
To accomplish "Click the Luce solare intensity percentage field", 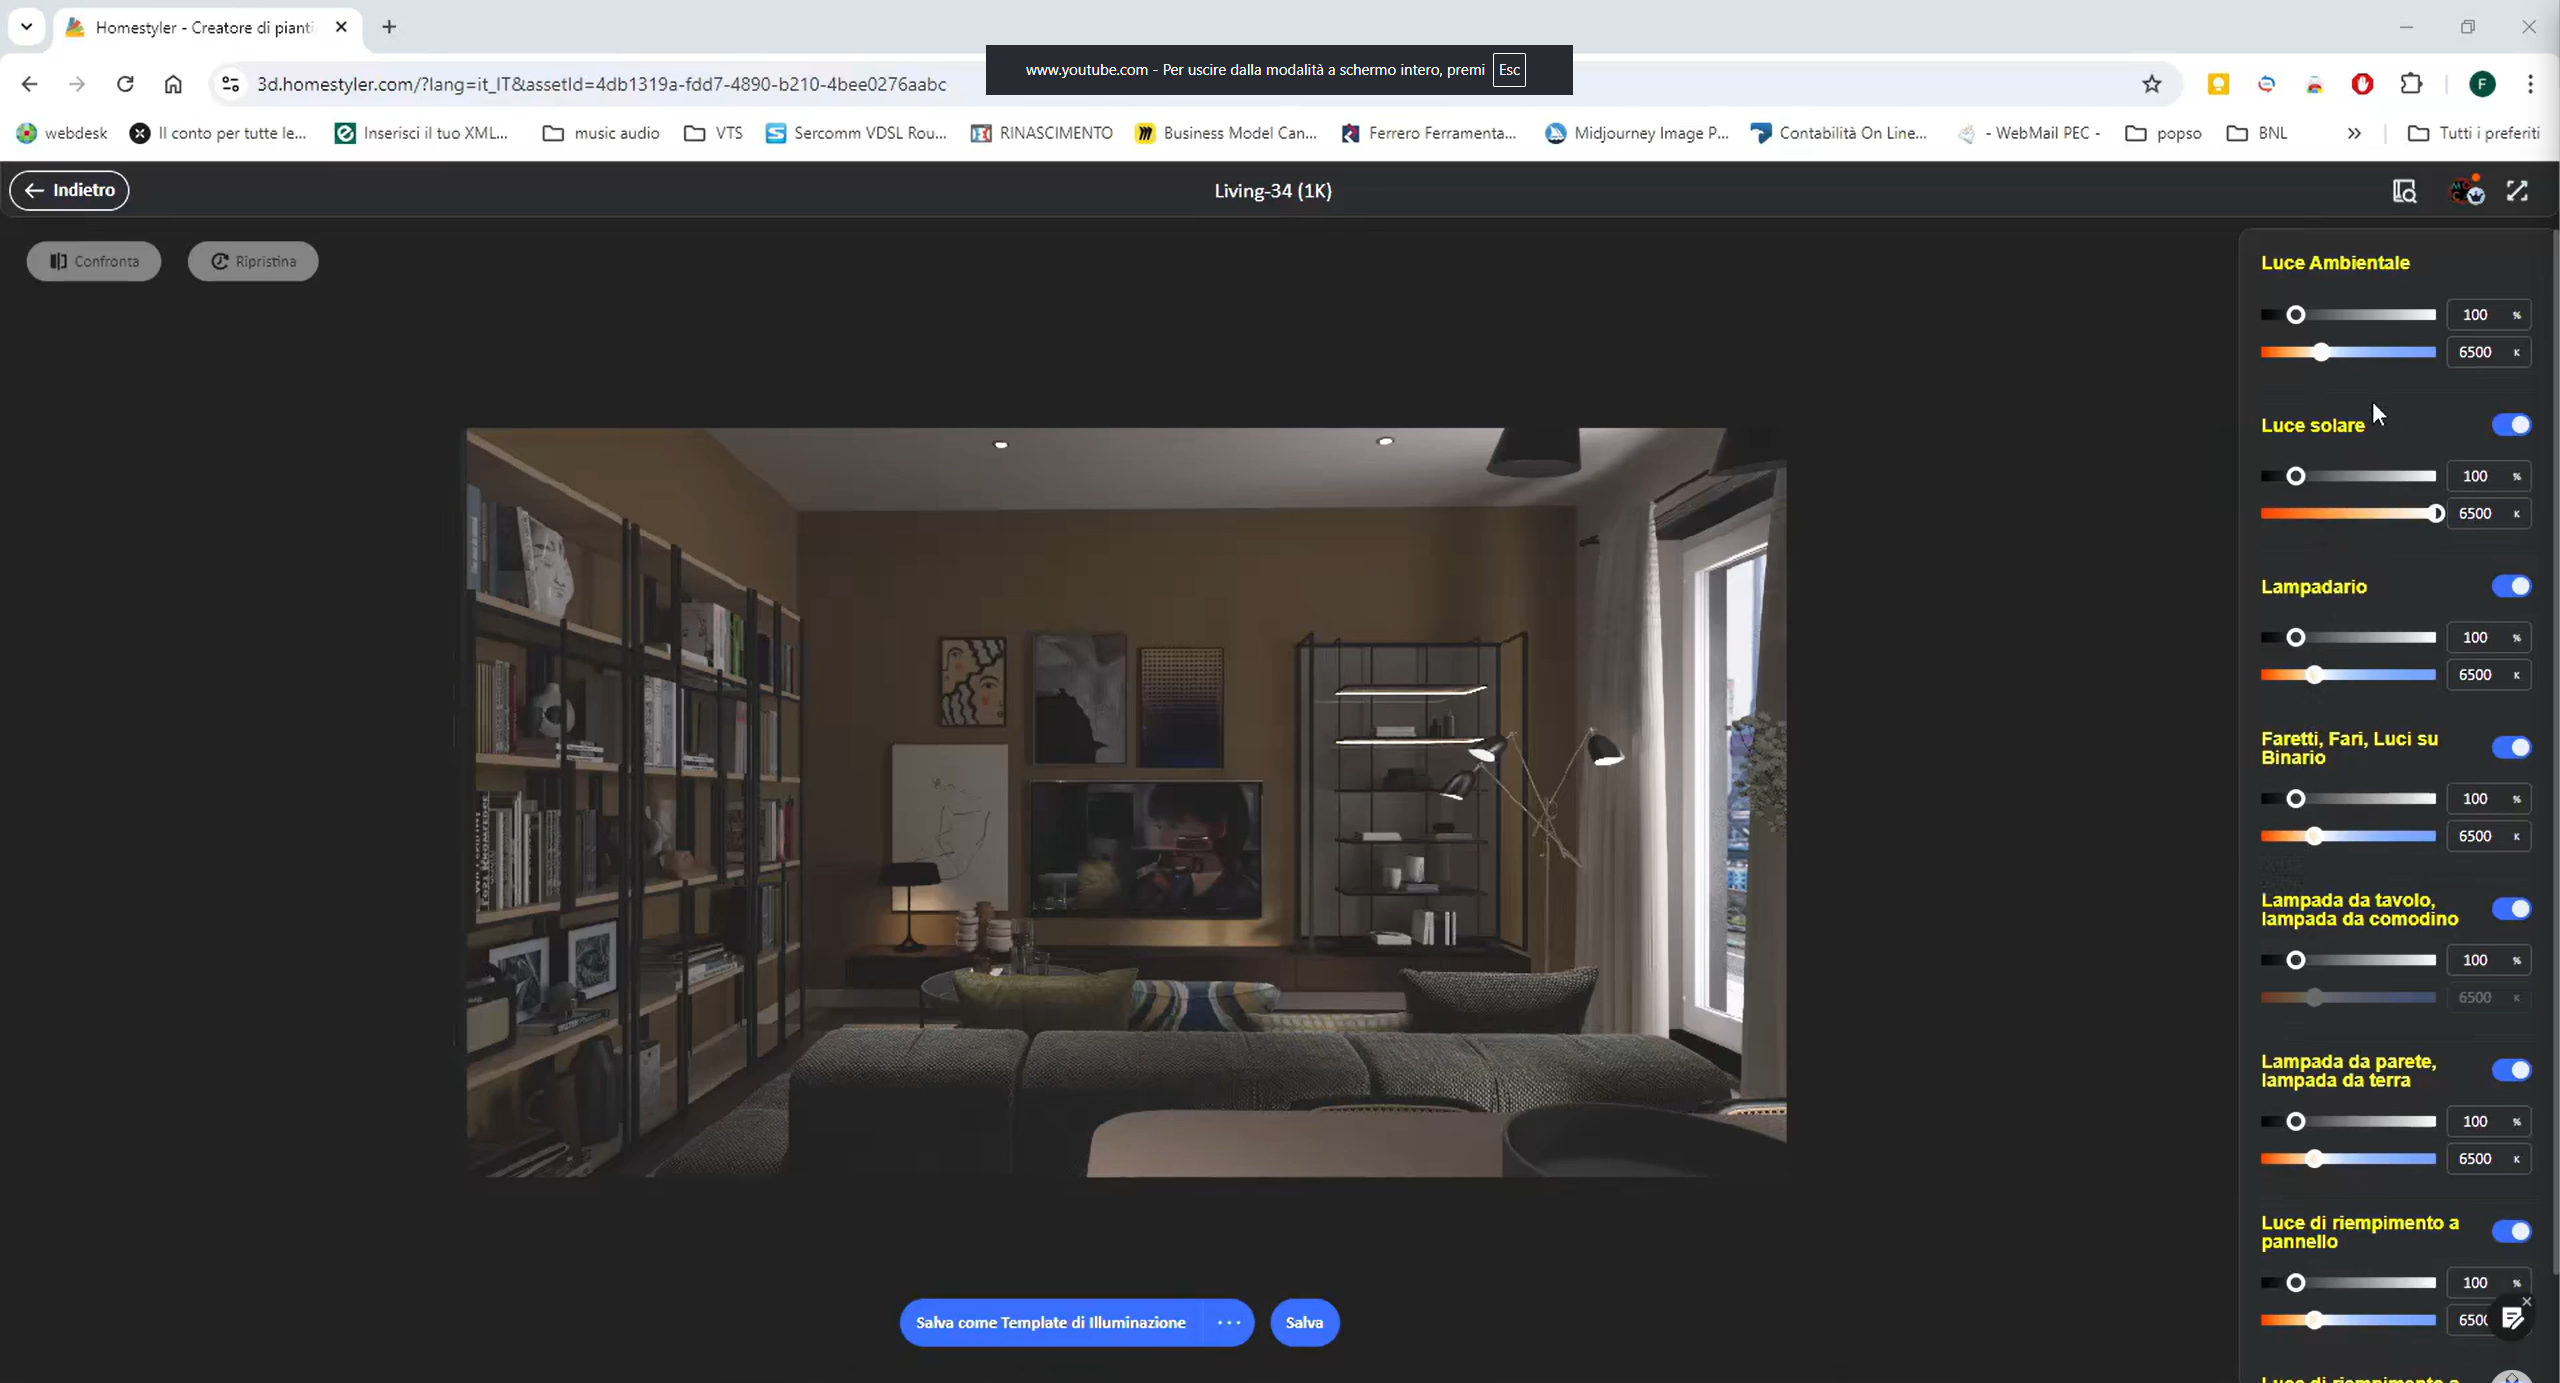I will [x=2475, y=476].
